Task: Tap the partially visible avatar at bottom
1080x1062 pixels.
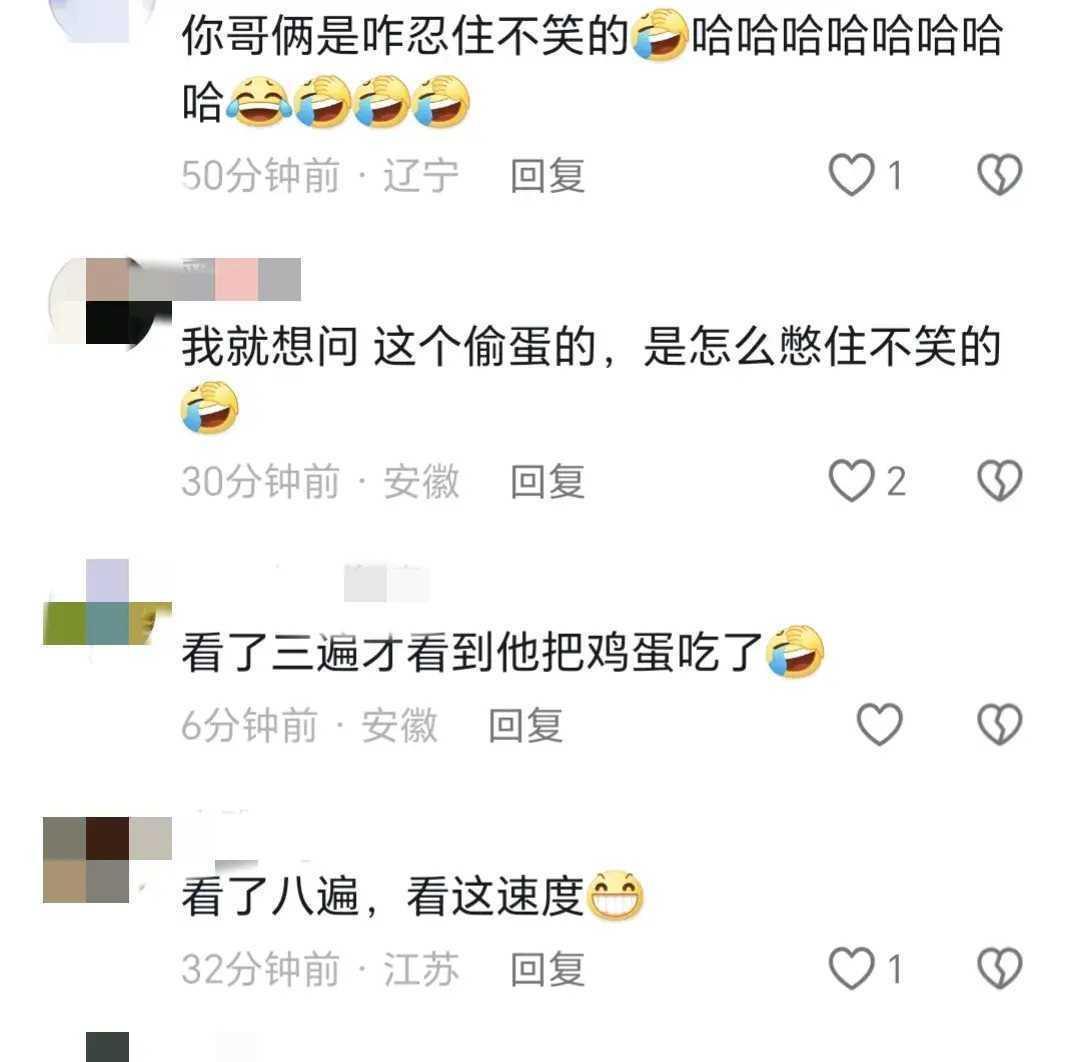Action: pos(107,1047)
